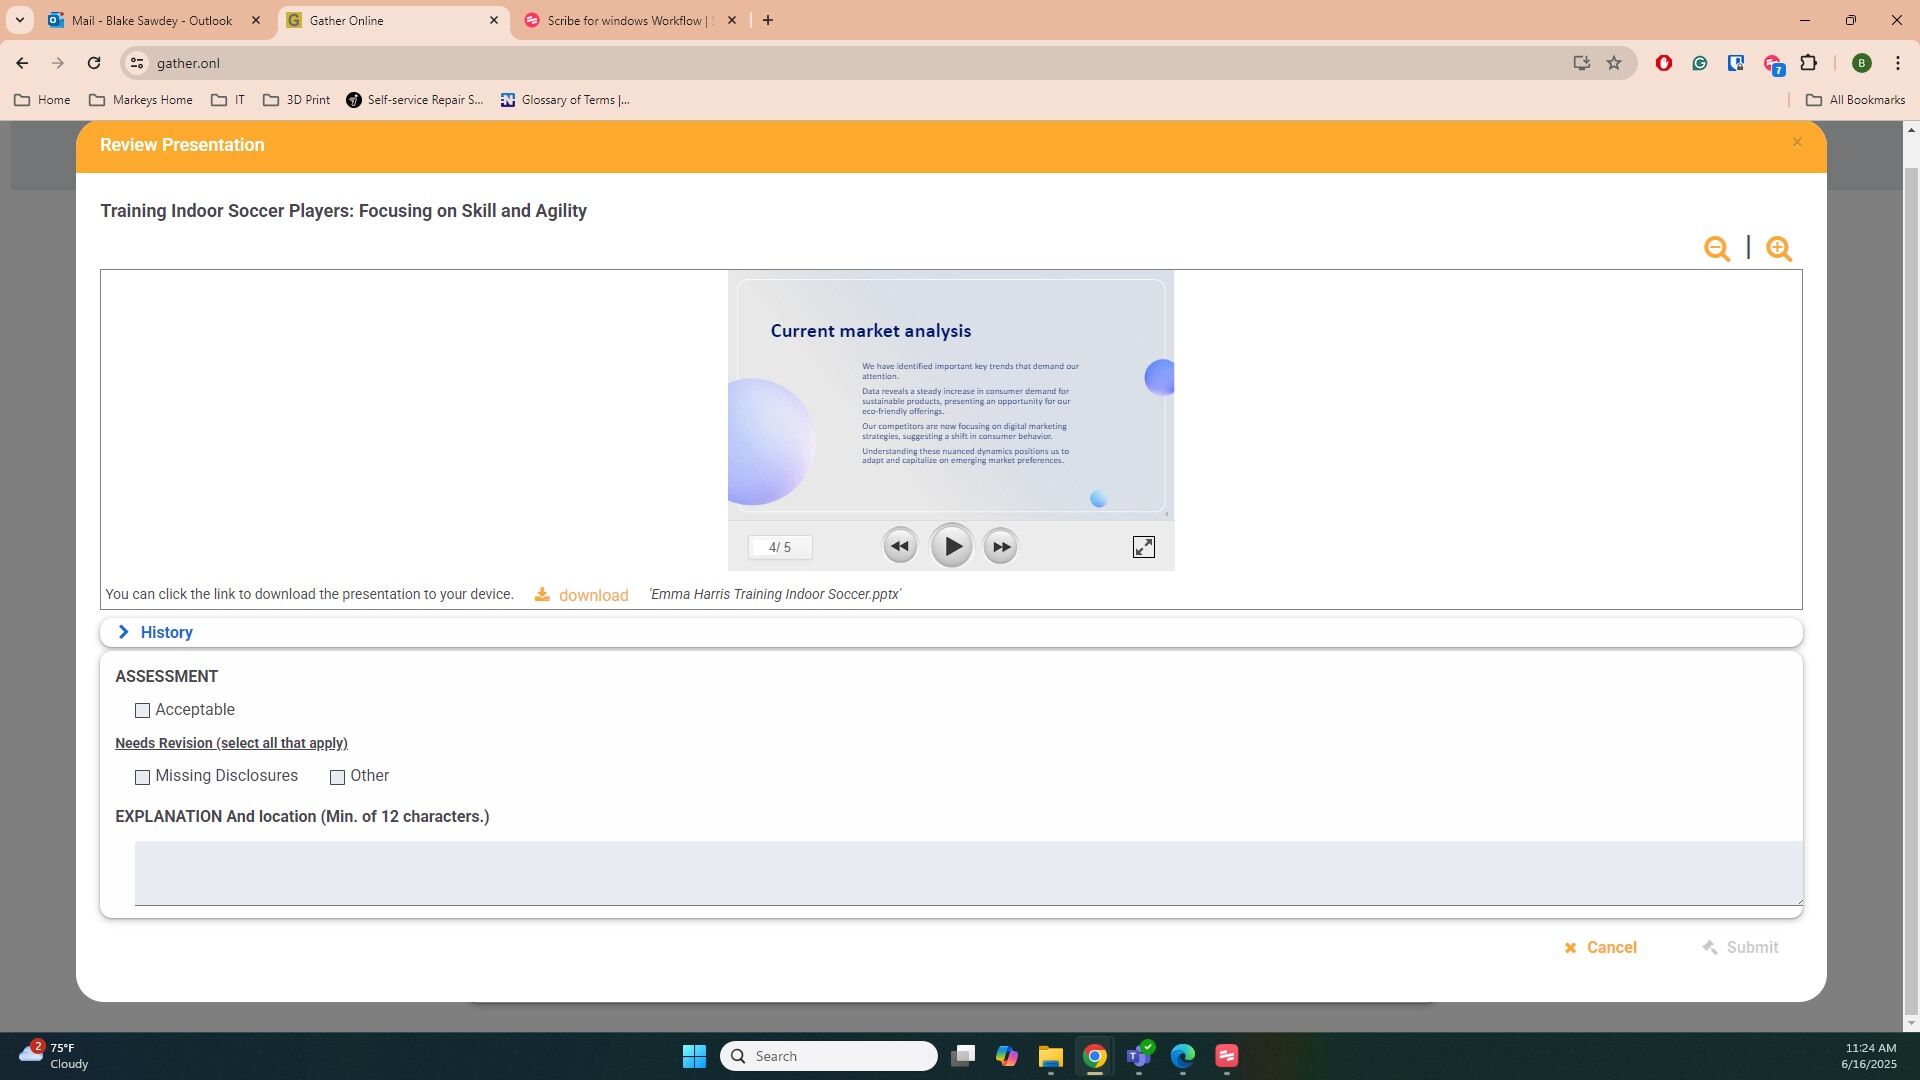This screenshot has height=1080, width=1920.
Task: Switch to Scribe for windows Workflow tab
Action: pos(625,20)
